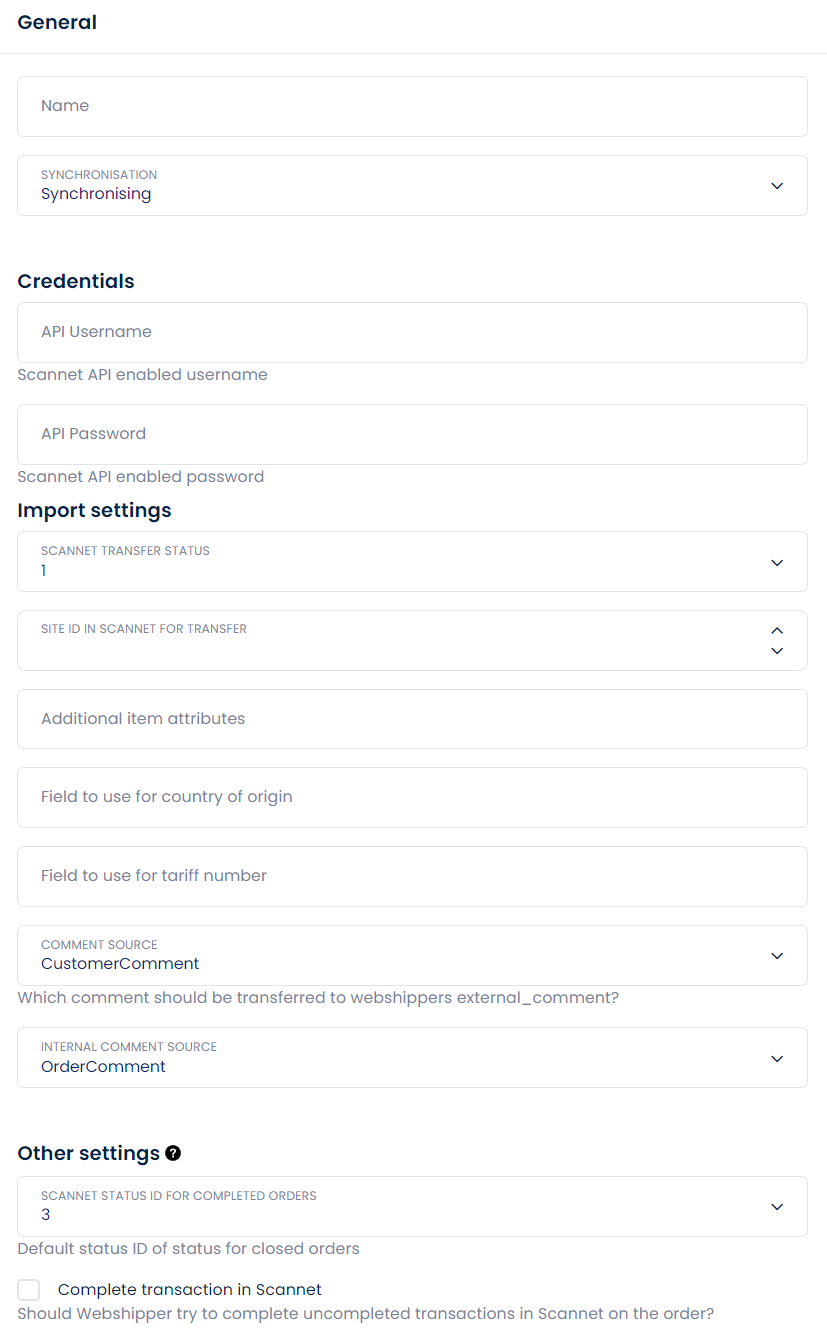Click the Complete transaction in Scannet label
The height and width of the screenshot is (1336, 827).
coord(190,1290)
